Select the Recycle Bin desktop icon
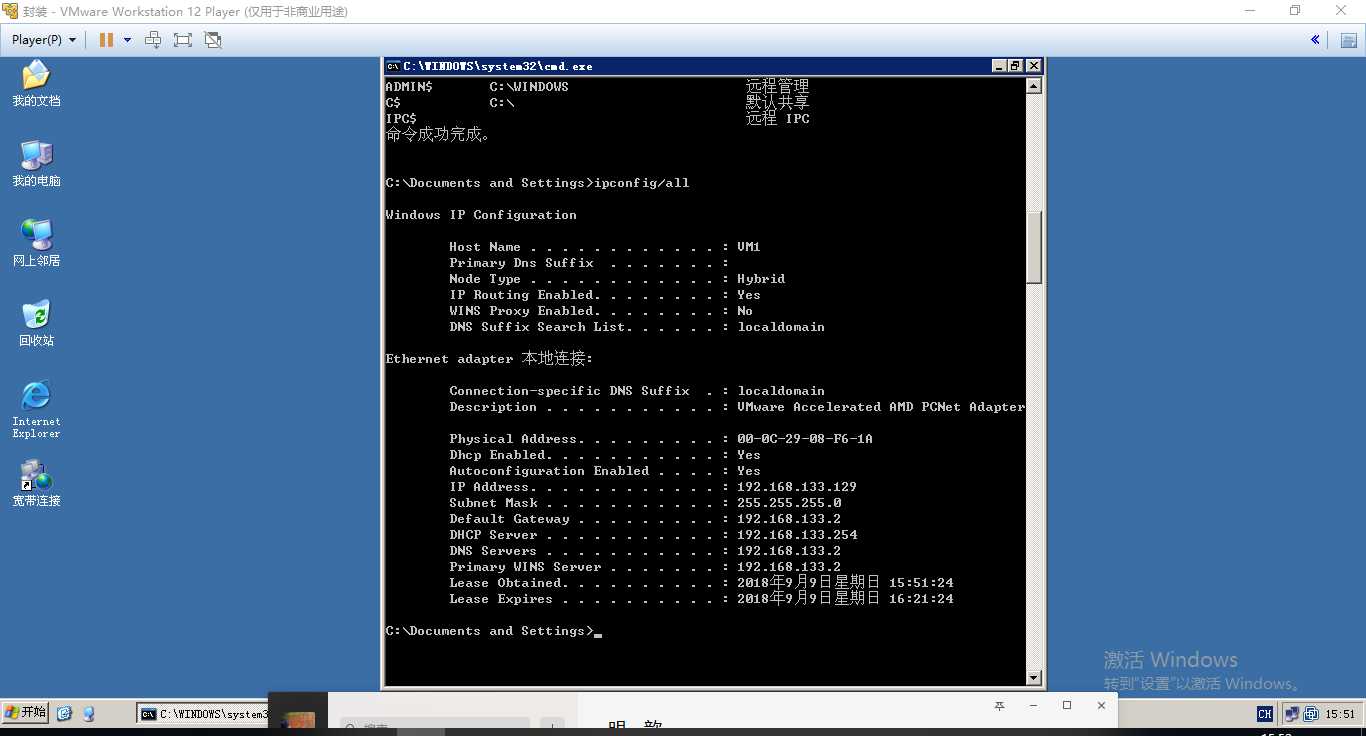Image resolution: width=1366 pixels, height=736 pixels. point(36,323)
